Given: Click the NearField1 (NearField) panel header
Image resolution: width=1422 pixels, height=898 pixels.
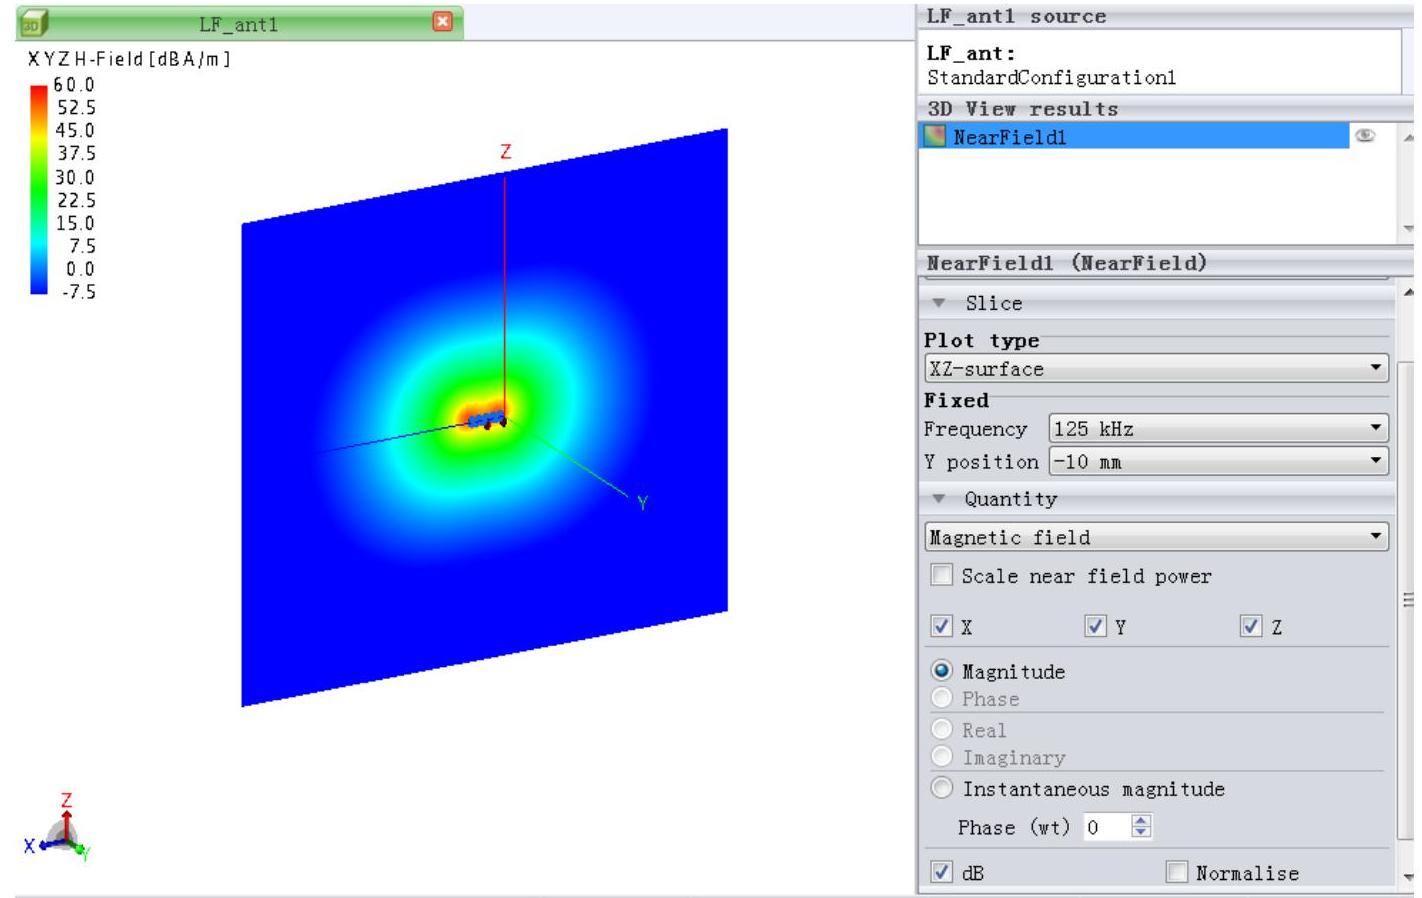Looking at the screenshot, I should (x=1066, y=263).
